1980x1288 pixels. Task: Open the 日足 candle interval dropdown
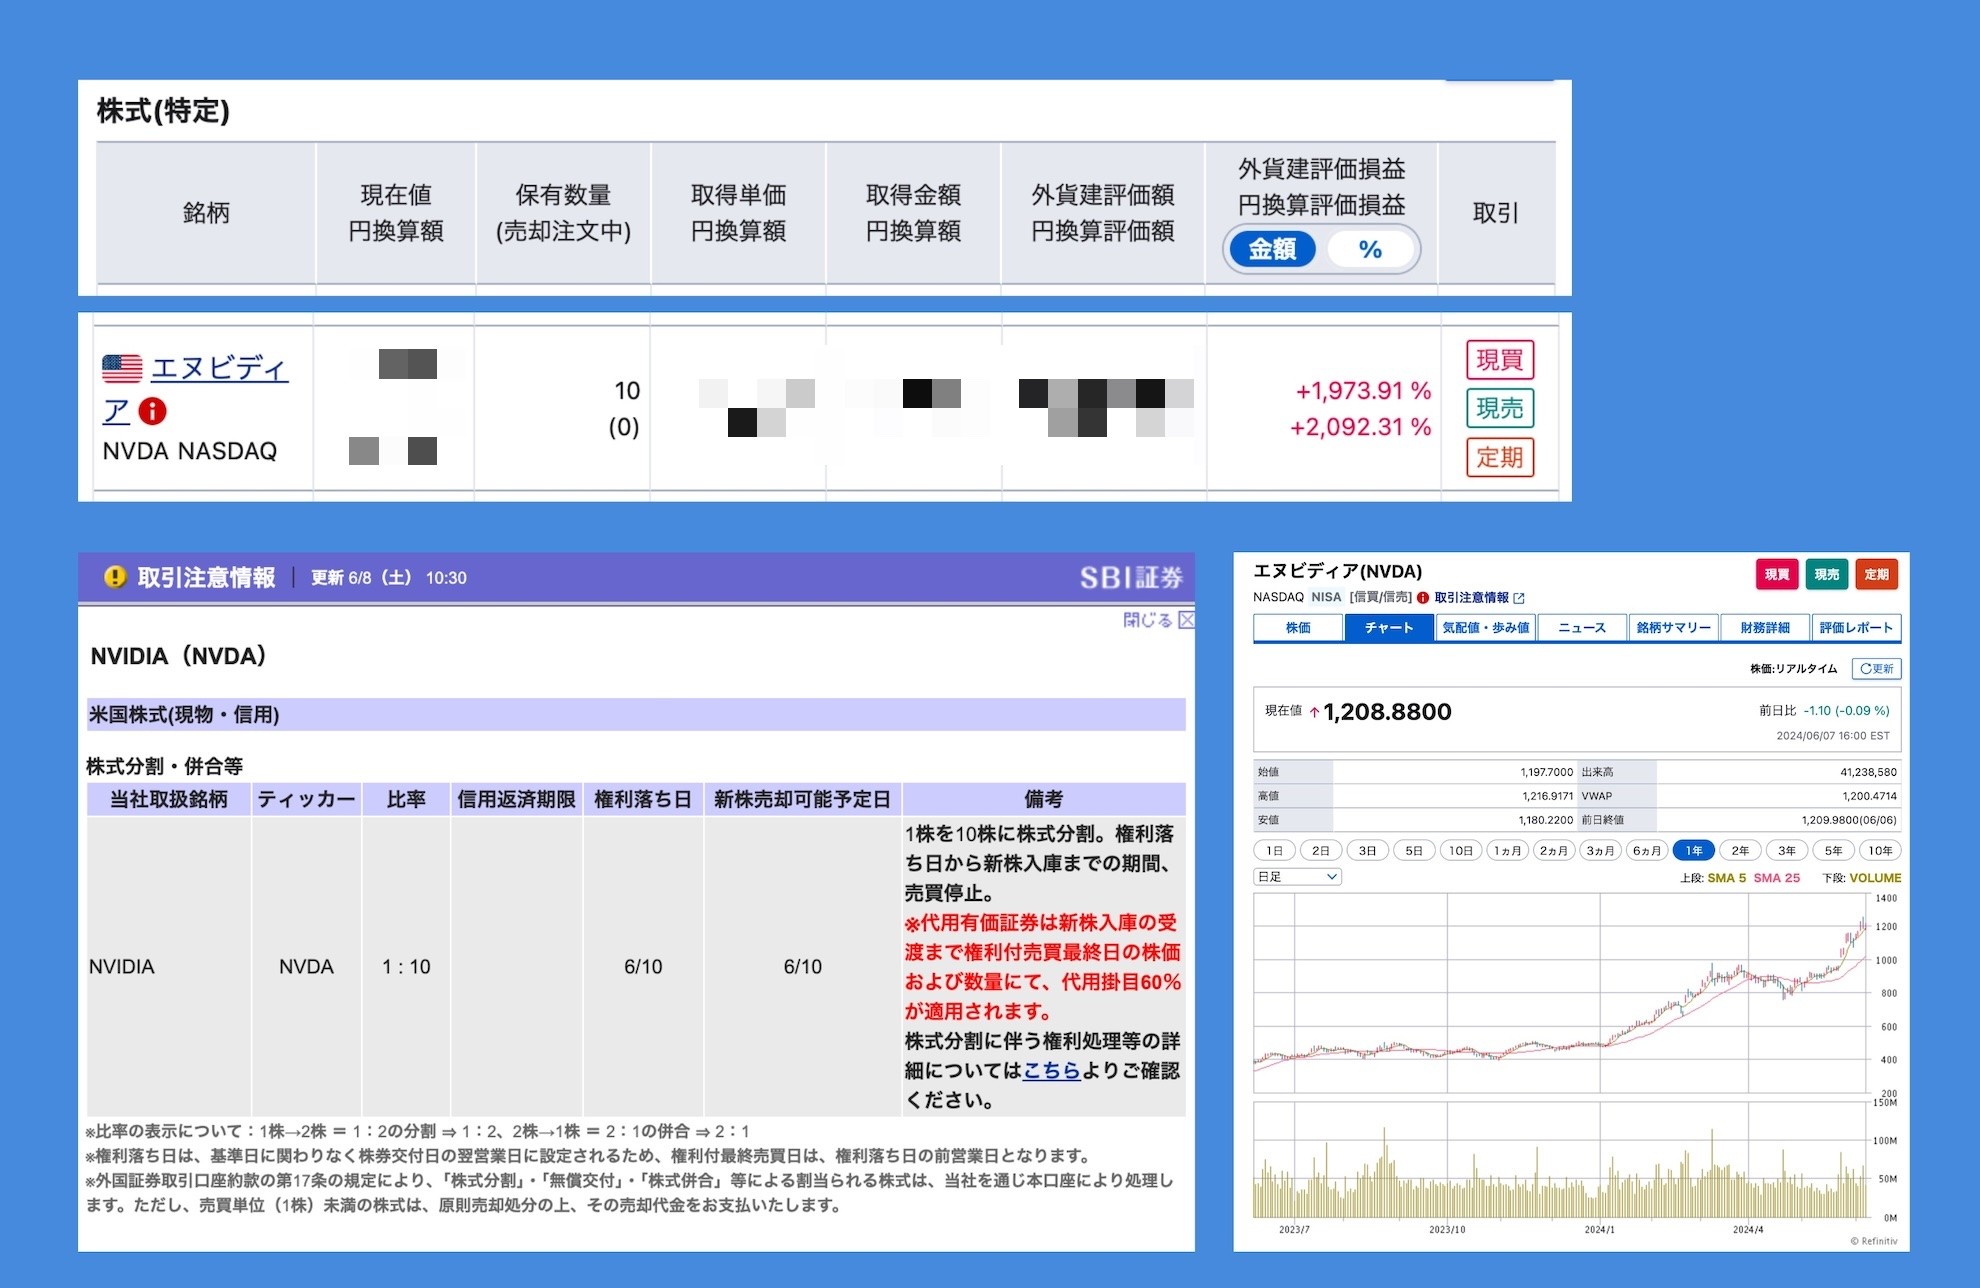pyautogui.click(x=1297, y=876)
